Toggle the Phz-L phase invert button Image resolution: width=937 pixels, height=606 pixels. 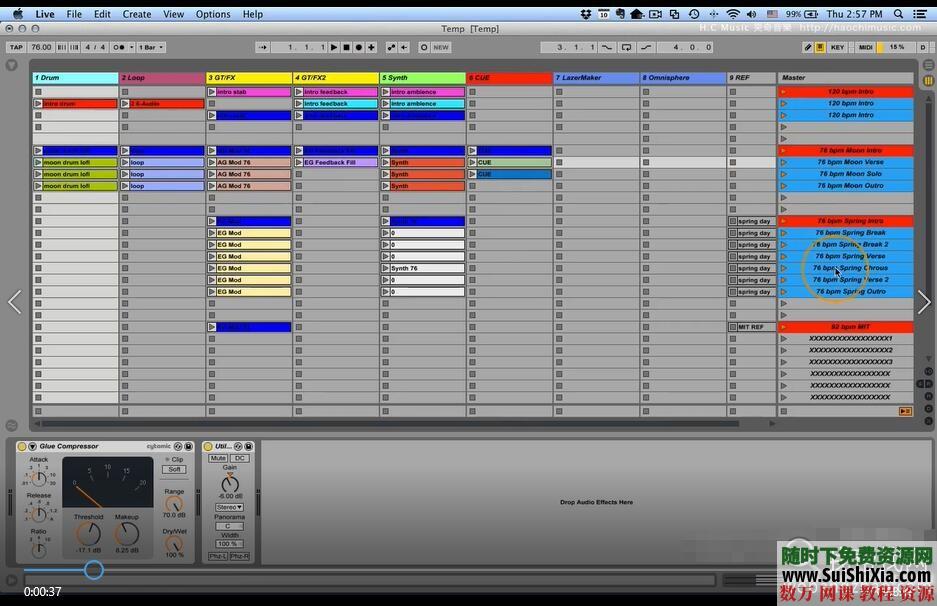click(x=218, y=556)
